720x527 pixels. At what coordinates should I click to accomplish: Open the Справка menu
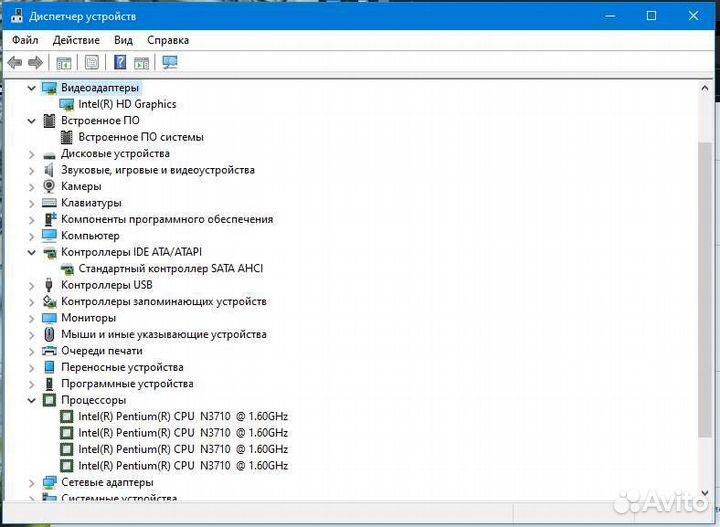tap(167, 40)
